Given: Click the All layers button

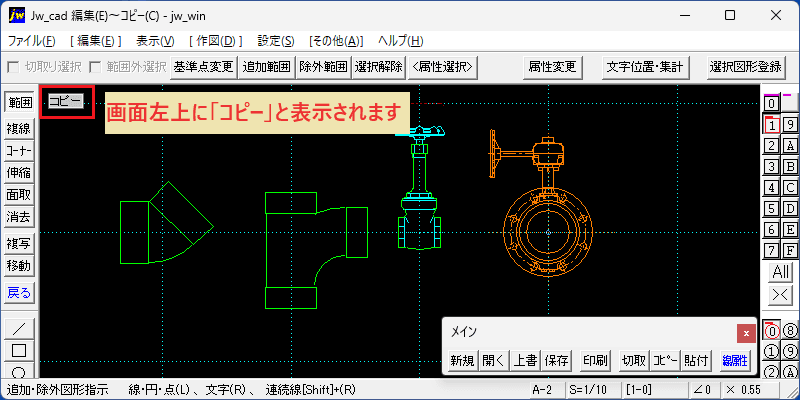Looking at the screenshot, I should [781, 272].
